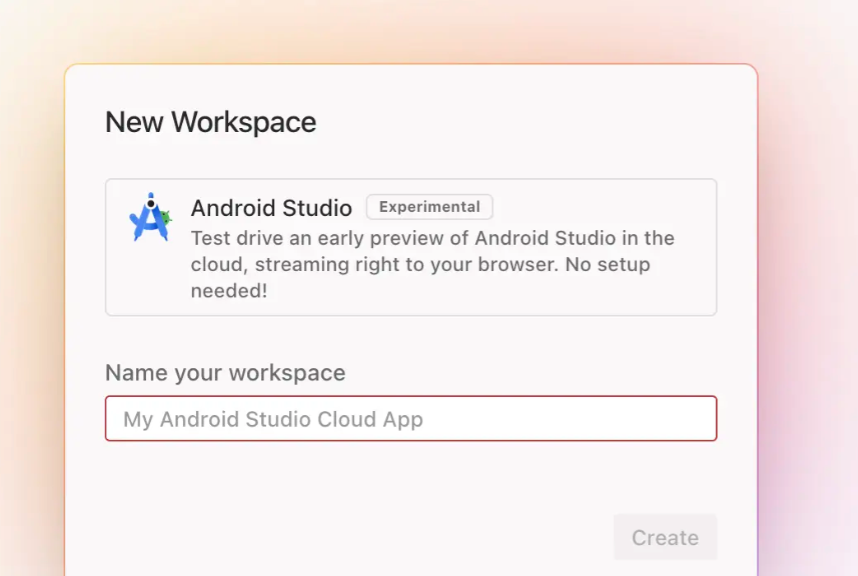Click the dialog background panel

click(x=410, y=480)
